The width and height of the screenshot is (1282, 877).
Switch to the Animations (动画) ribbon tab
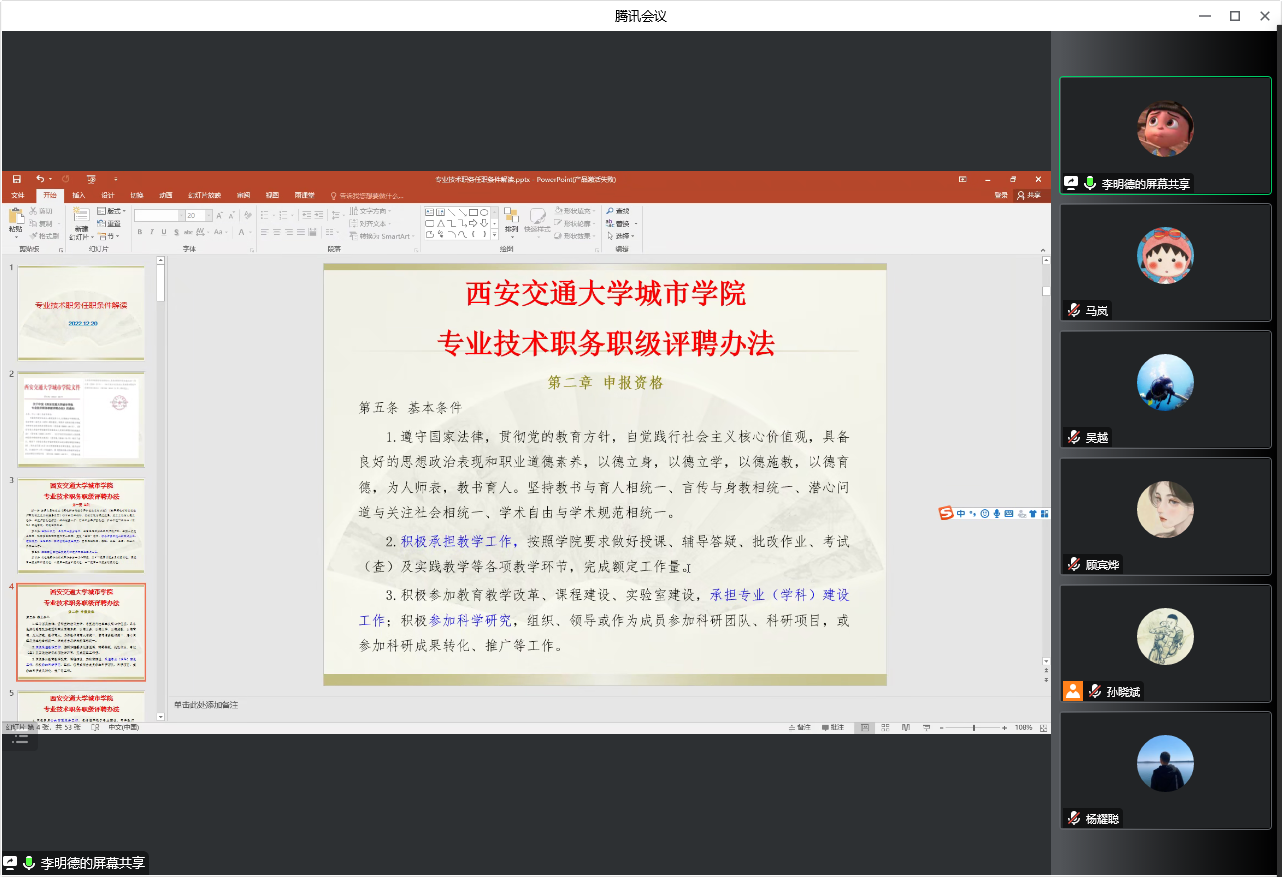tap(166, 195)
